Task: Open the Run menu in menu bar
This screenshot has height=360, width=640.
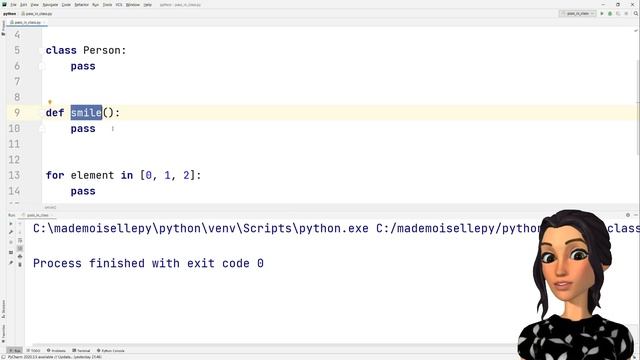Action: point(96,5)
